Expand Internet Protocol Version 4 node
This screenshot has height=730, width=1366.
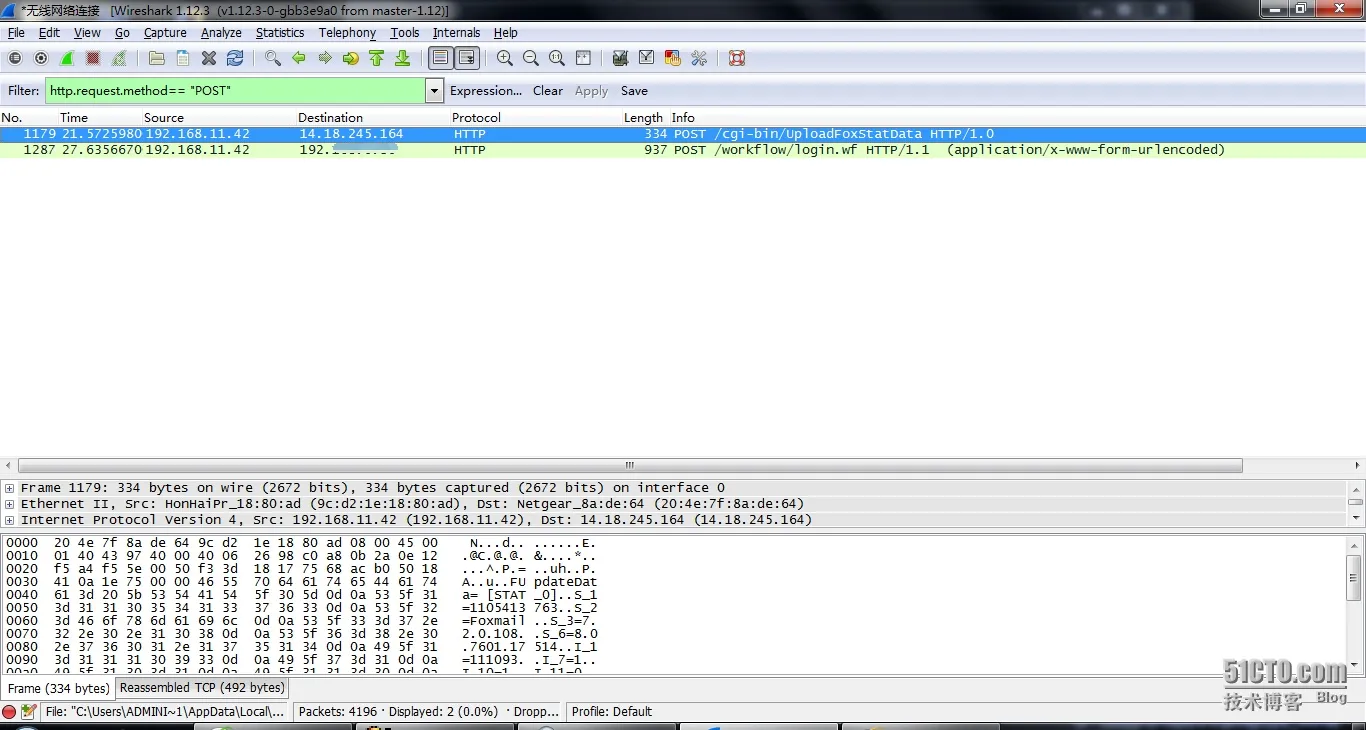10,520
